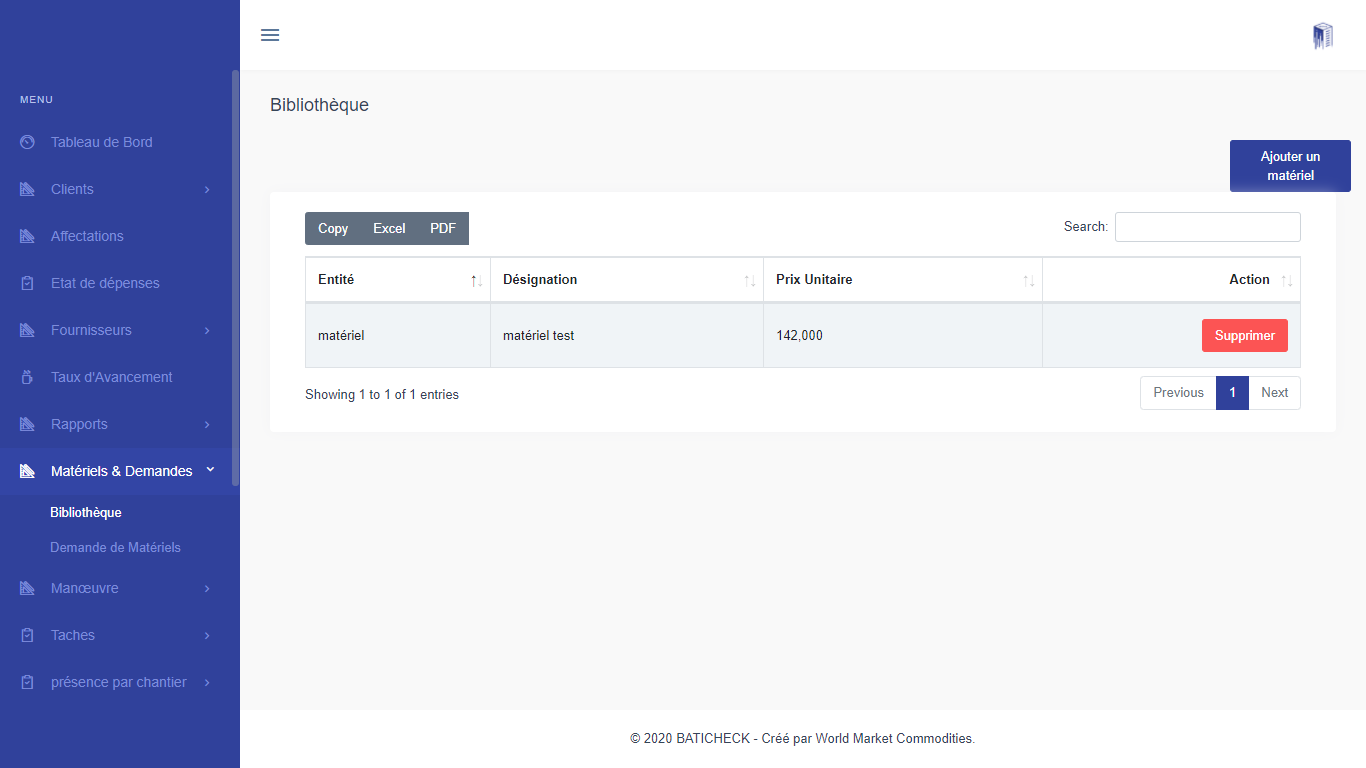This screenshot has width=1366, height=768.
Task: Click the Tableau de Bord dashboard icon
Action: 27,142
